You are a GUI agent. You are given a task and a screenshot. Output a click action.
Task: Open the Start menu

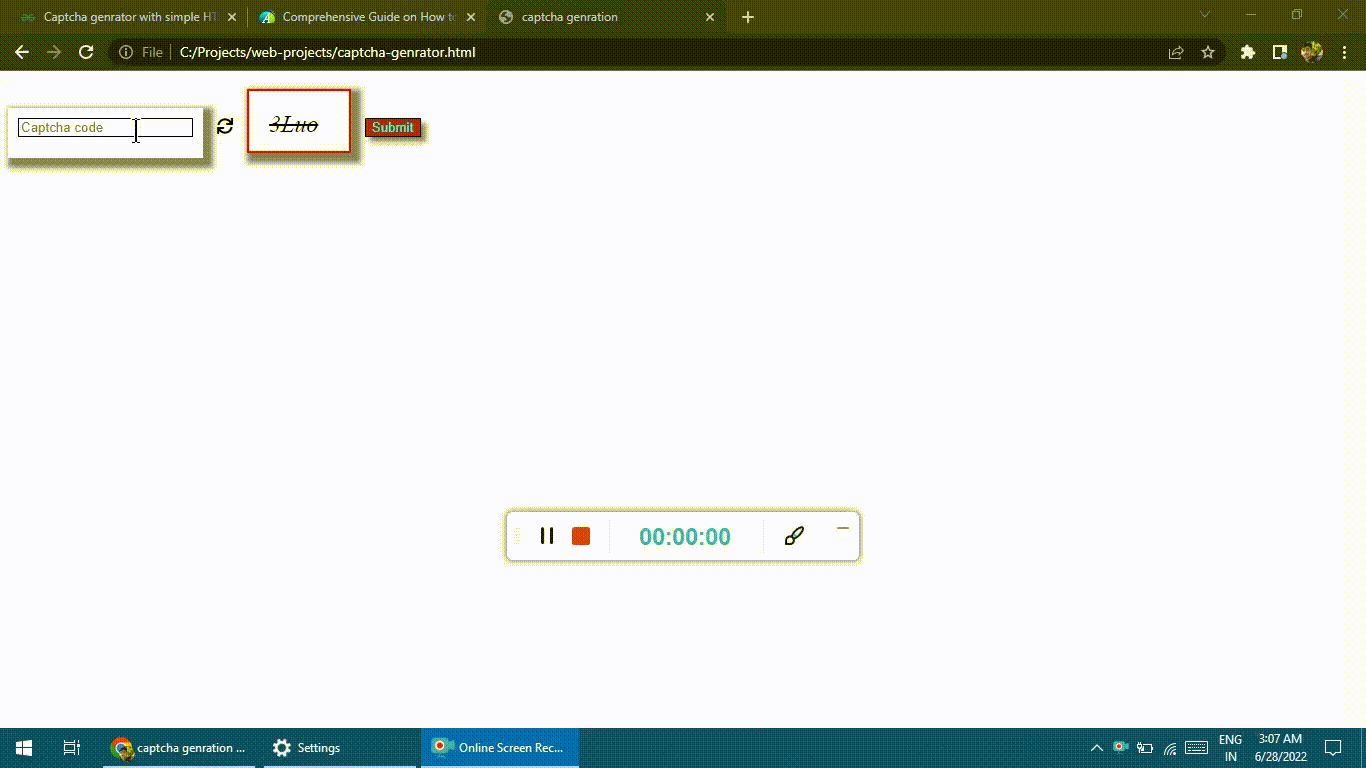tap(22, 747)
